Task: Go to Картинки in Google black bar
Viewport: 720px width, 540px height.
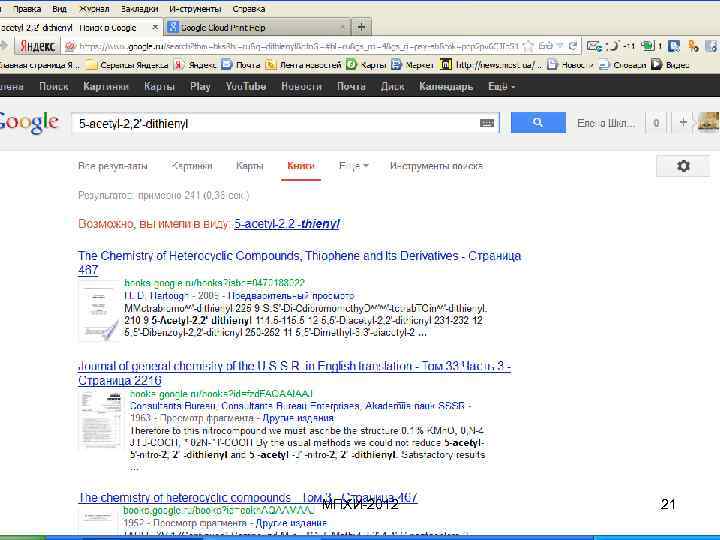Action: click(x=106, y=86)
